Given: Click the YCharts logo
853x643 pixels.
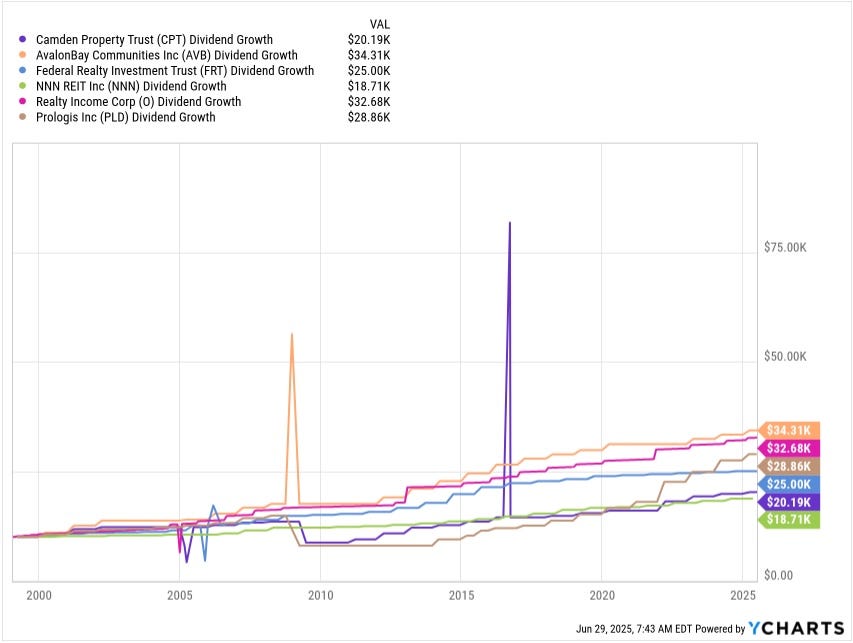Looking at the screenshot, I should [x=796, y=628].
